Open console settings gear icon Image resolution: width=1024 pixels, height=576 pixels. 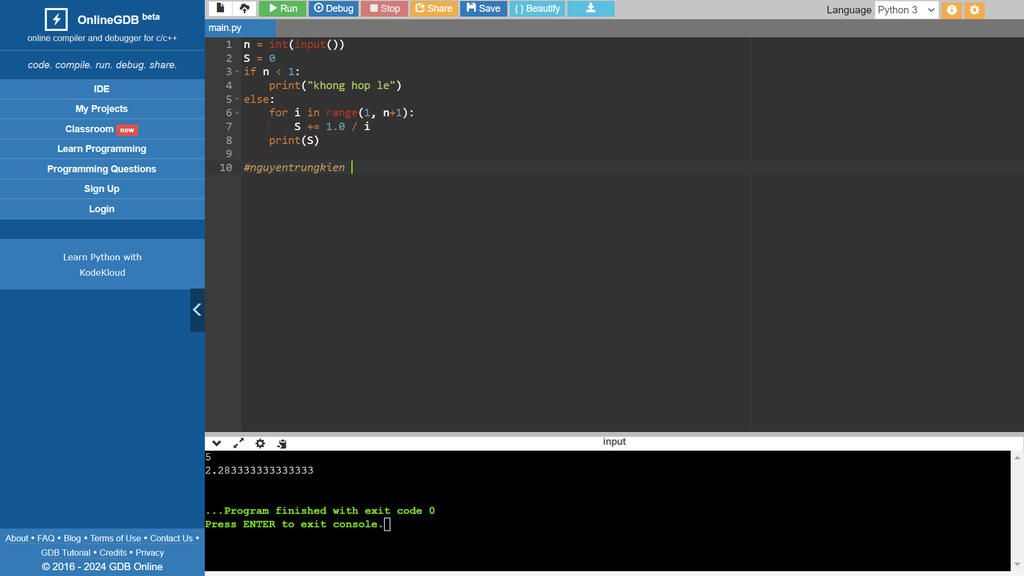pyautogui.click(x=260, y=443)
